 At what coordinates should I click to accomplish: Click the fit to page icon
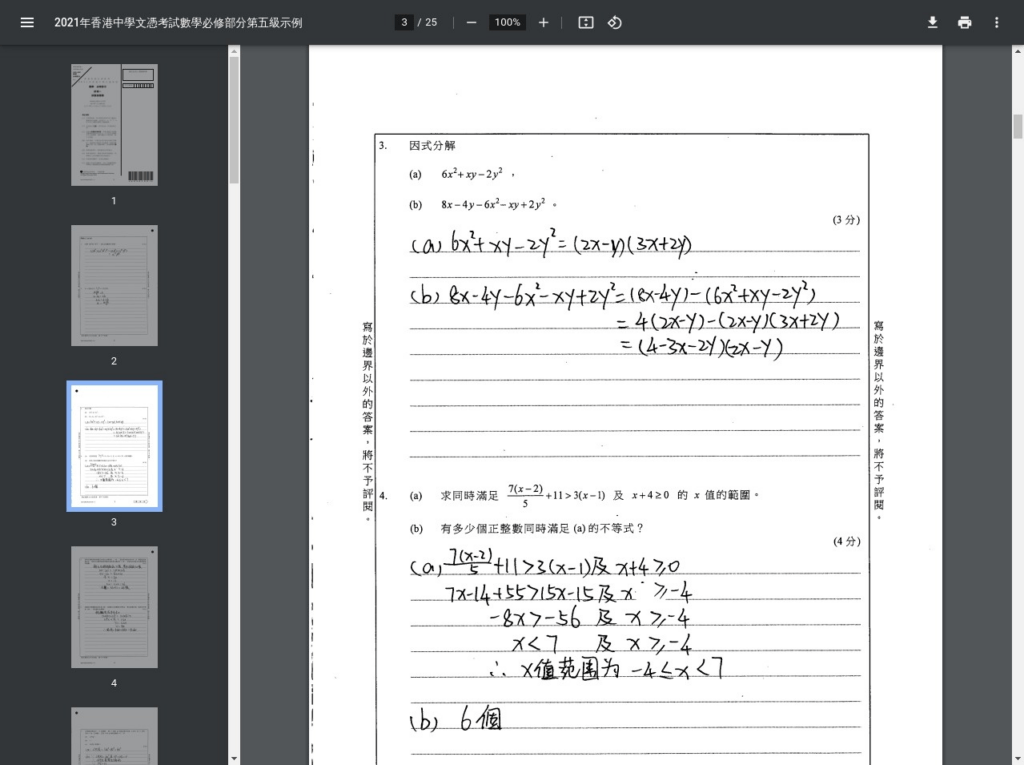point(586,23)
